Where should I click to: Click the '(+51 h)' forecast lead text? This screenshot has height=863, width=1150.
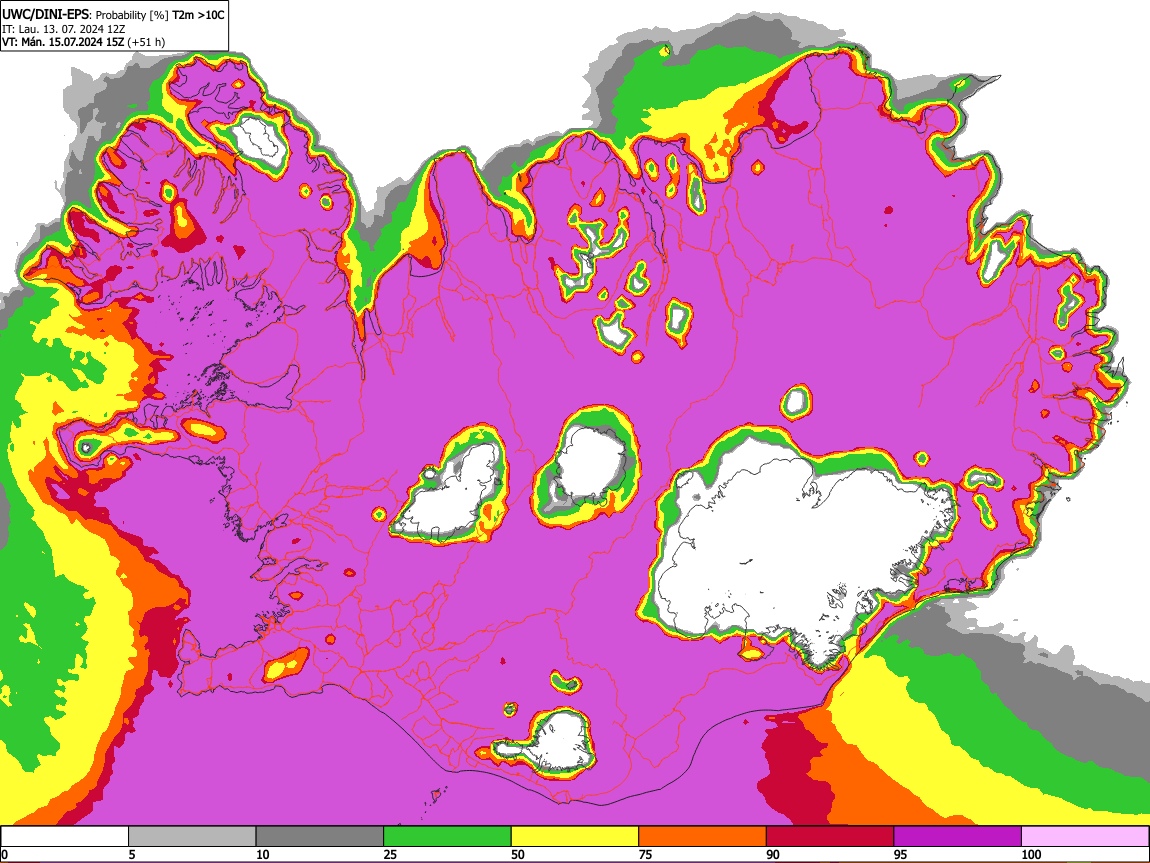pyautogui.click(x=147, y=42)
